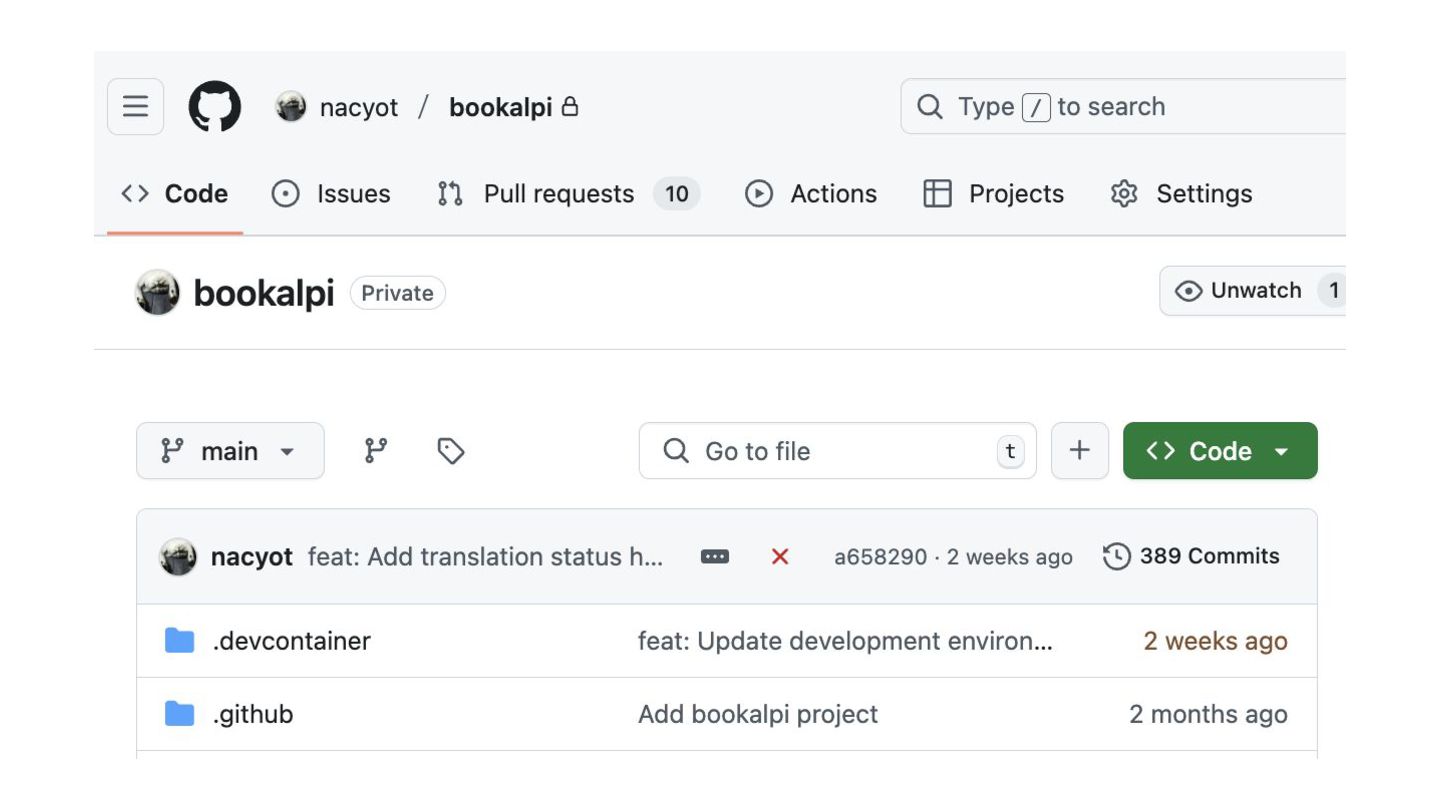Screen dimensions: 1440x810
Task: Open tags via the tag icon
Action: tap(451, 451)
